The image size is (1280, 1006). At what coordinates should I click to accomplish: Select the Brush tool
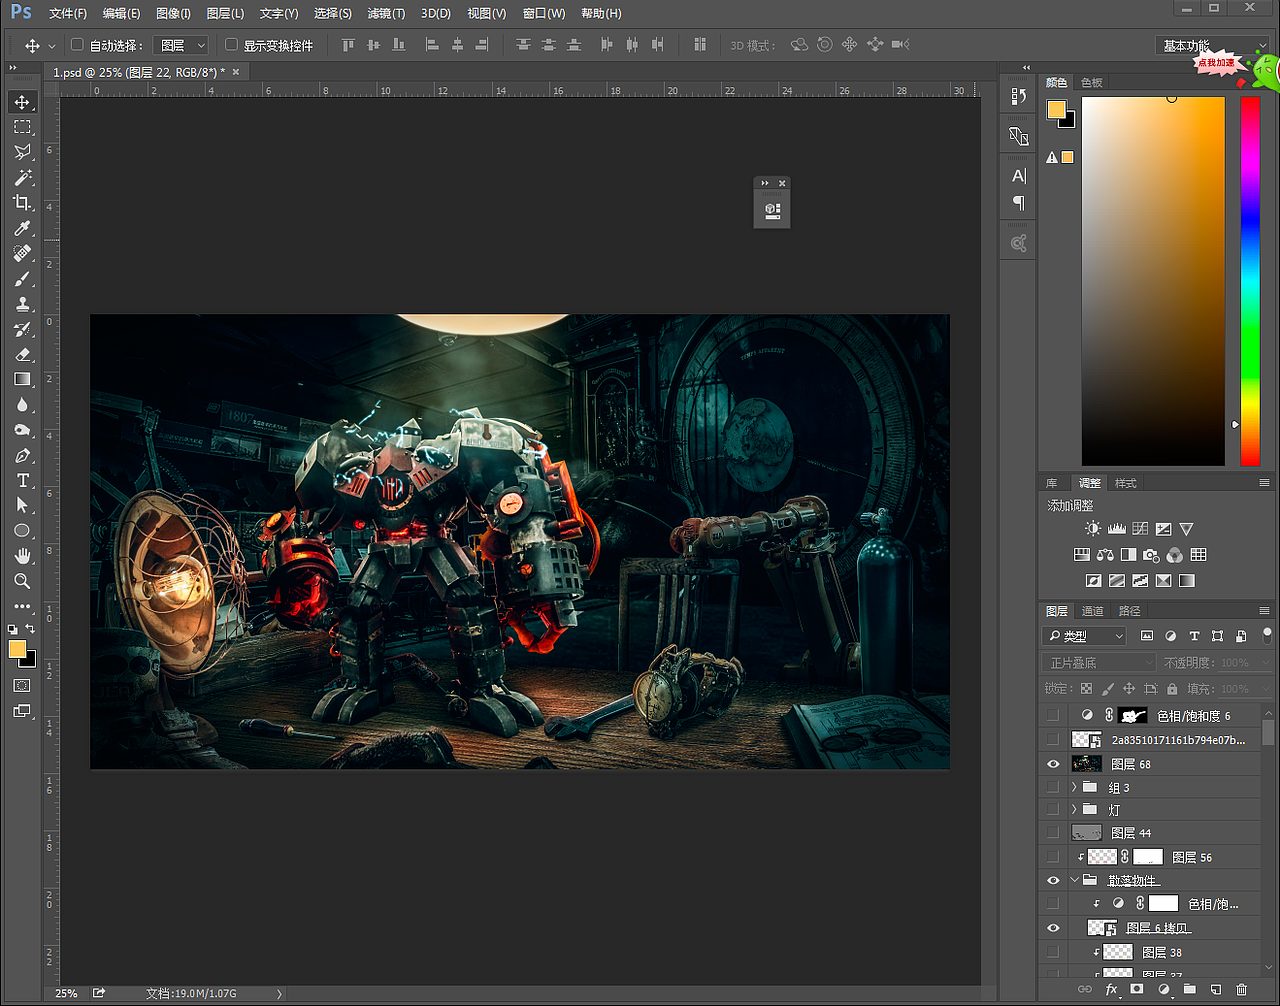pos(22,279)
